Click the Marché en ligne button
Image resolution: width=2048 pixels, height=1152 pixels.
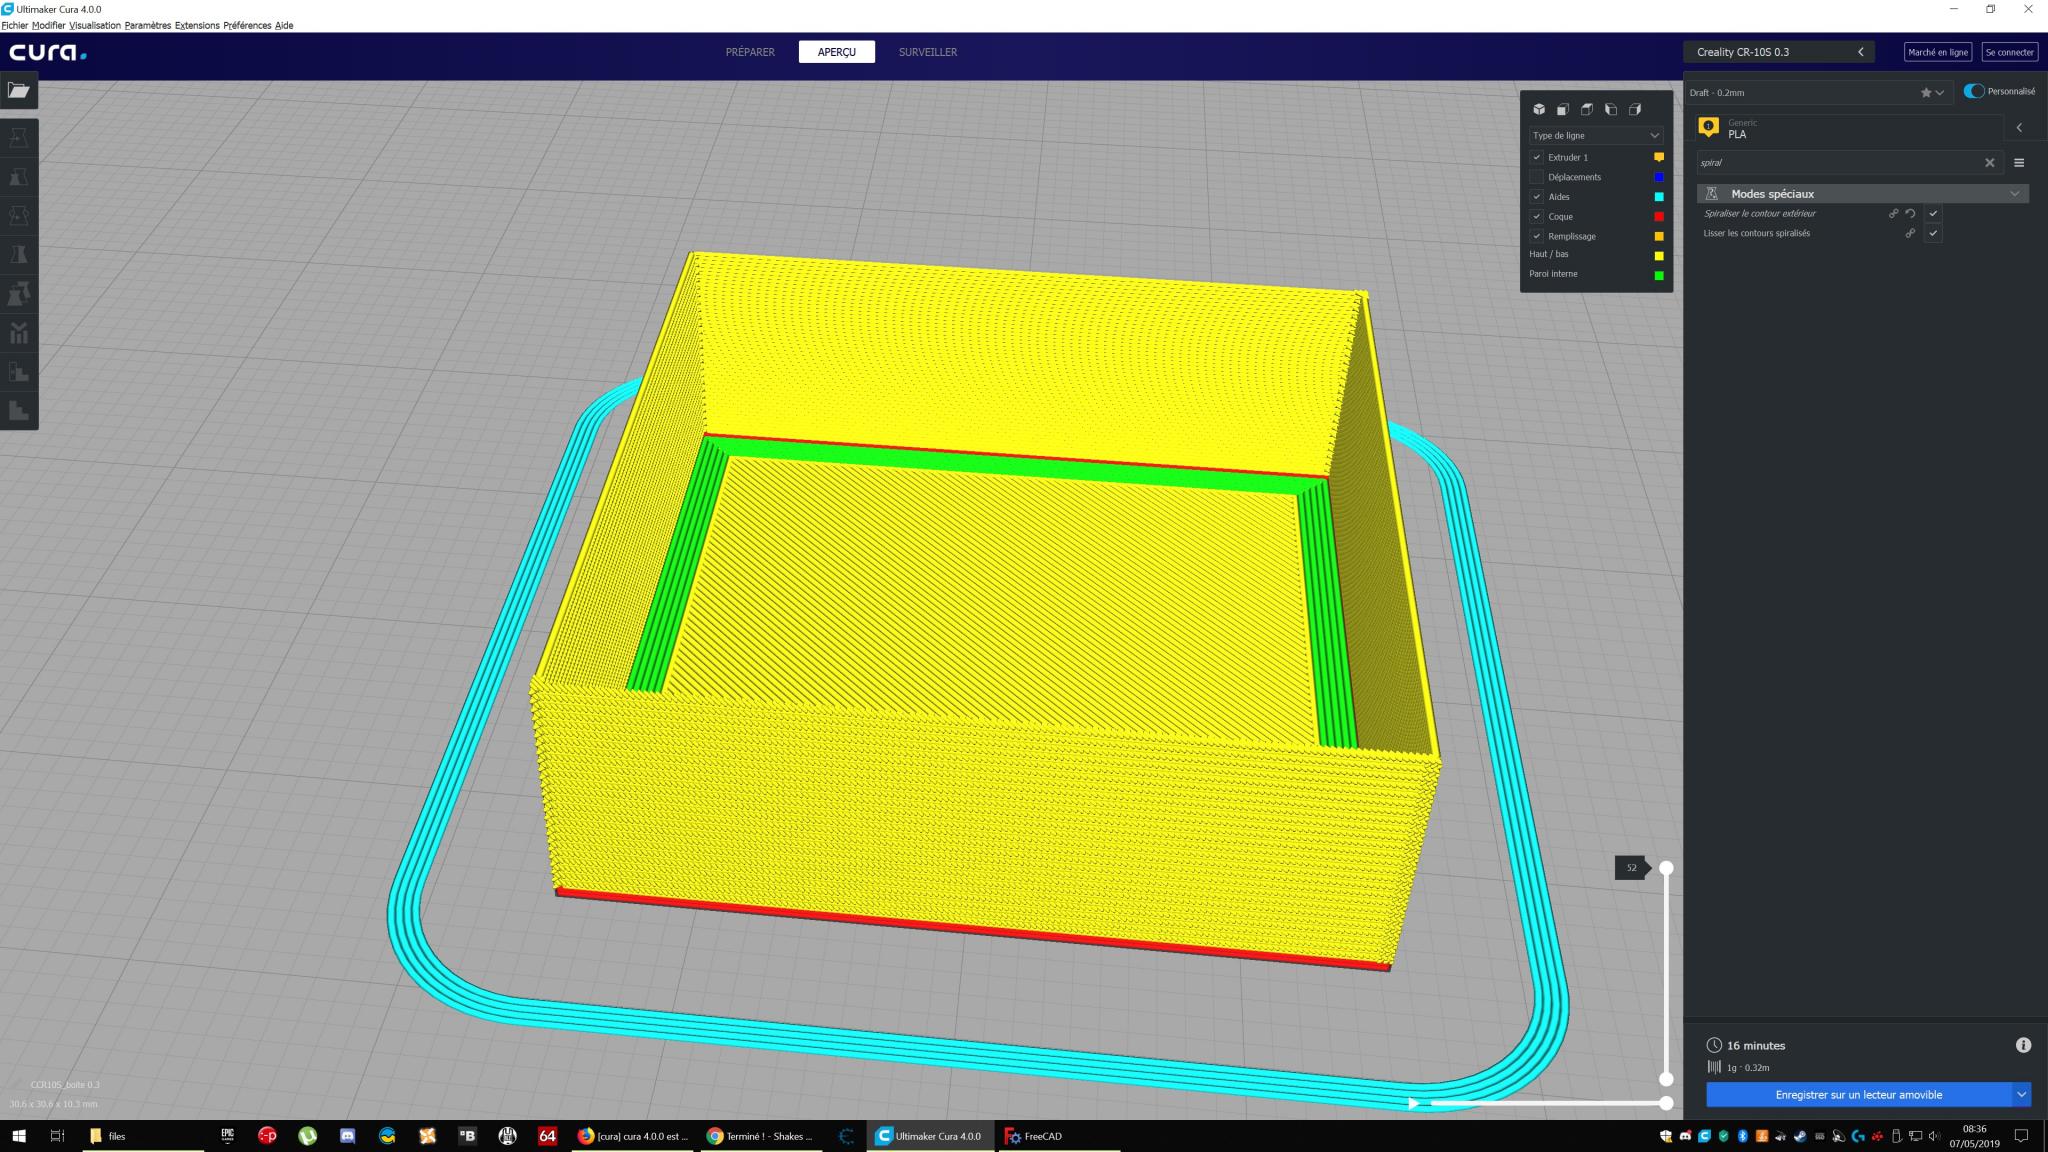1937,52
